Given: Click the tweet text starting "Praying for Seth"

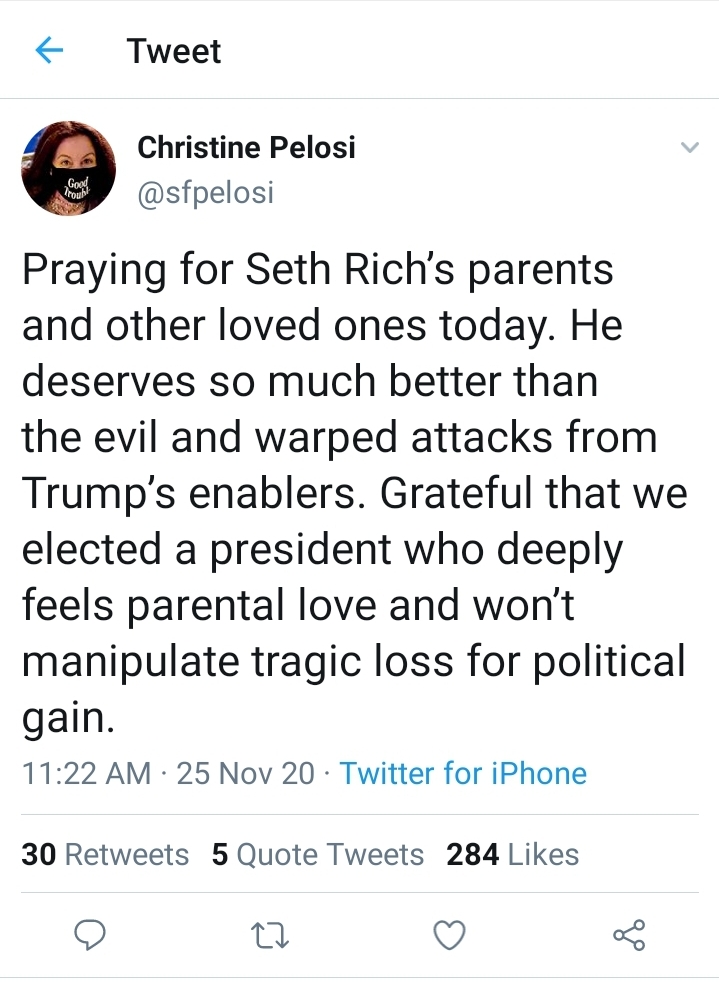Looking at the screenshot, I should point(354,493).
